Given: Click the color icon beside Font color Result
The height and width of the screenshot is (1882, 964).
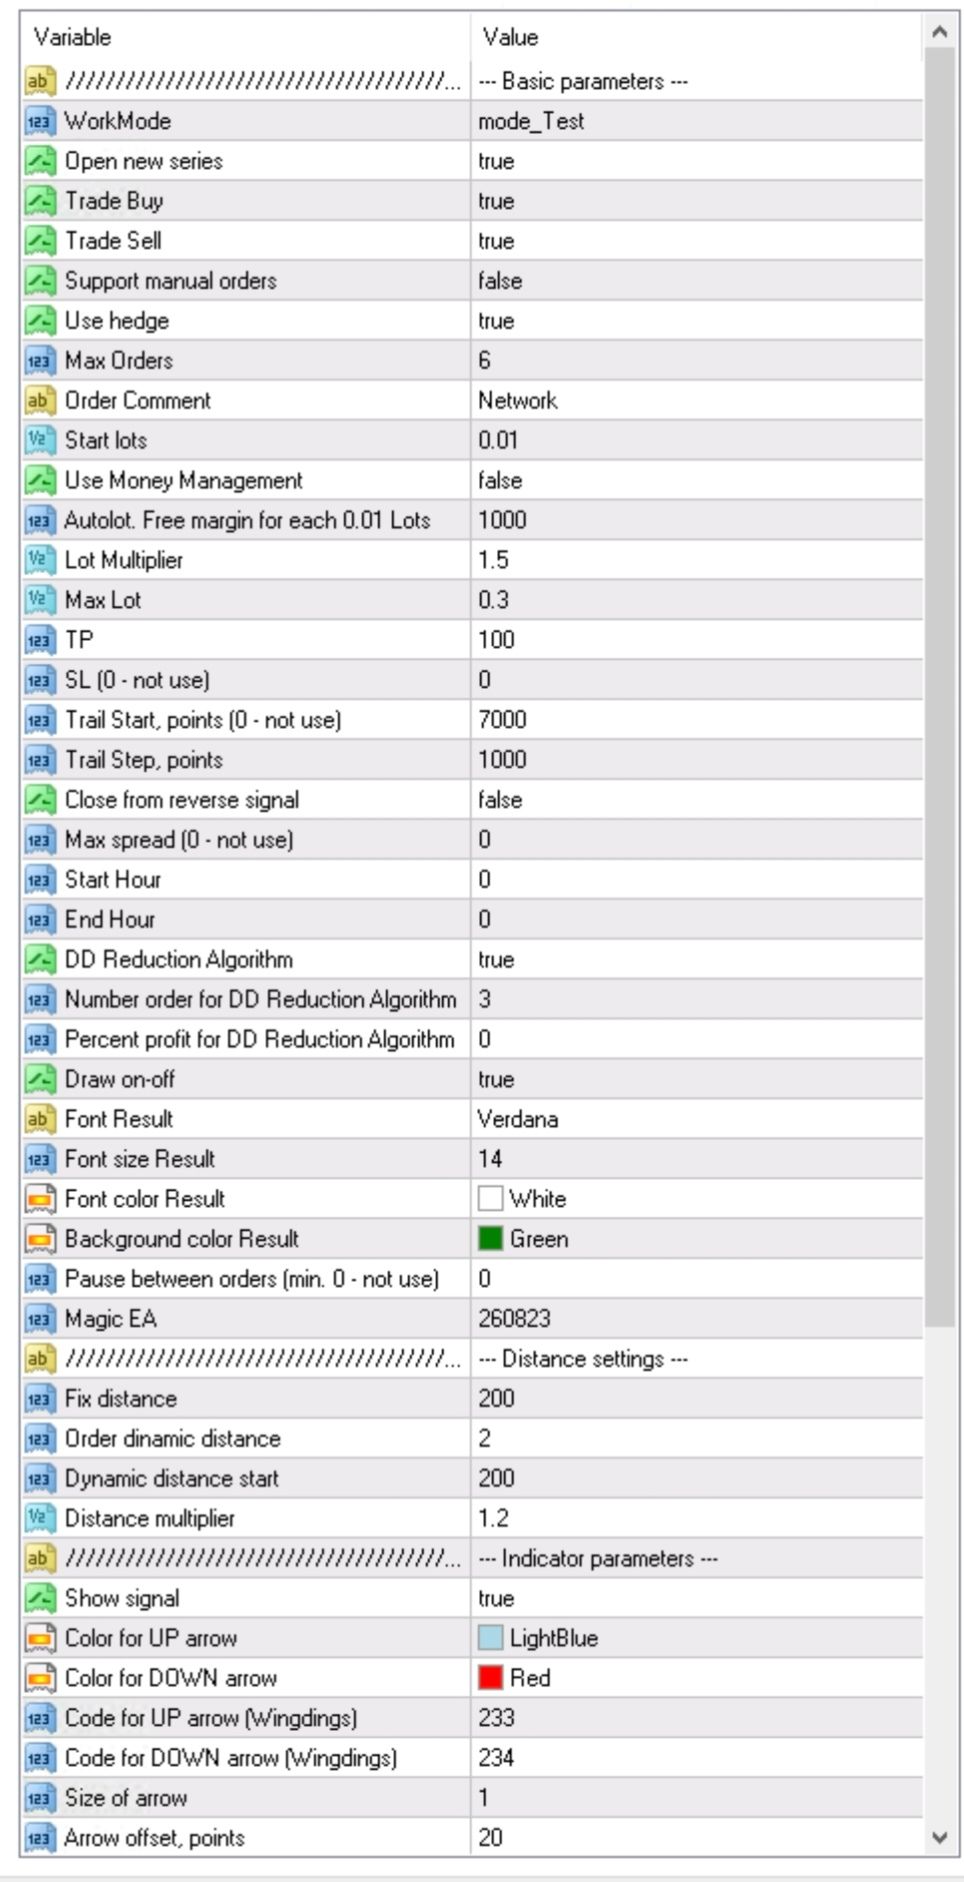Looking at the screenshot, I should (x=39, y=1199).
